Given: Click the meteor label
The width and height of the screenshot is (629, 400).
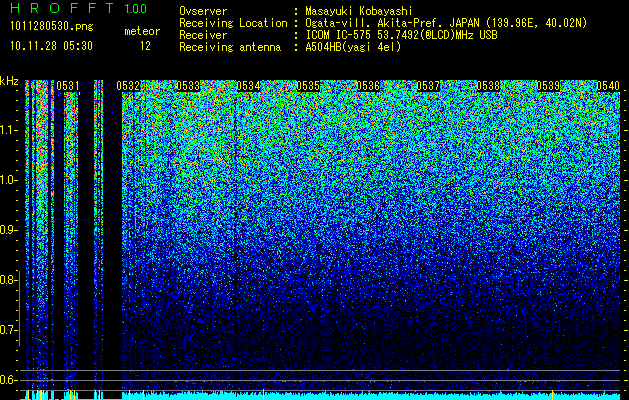Looking at the screenshot, I should 142,31.
